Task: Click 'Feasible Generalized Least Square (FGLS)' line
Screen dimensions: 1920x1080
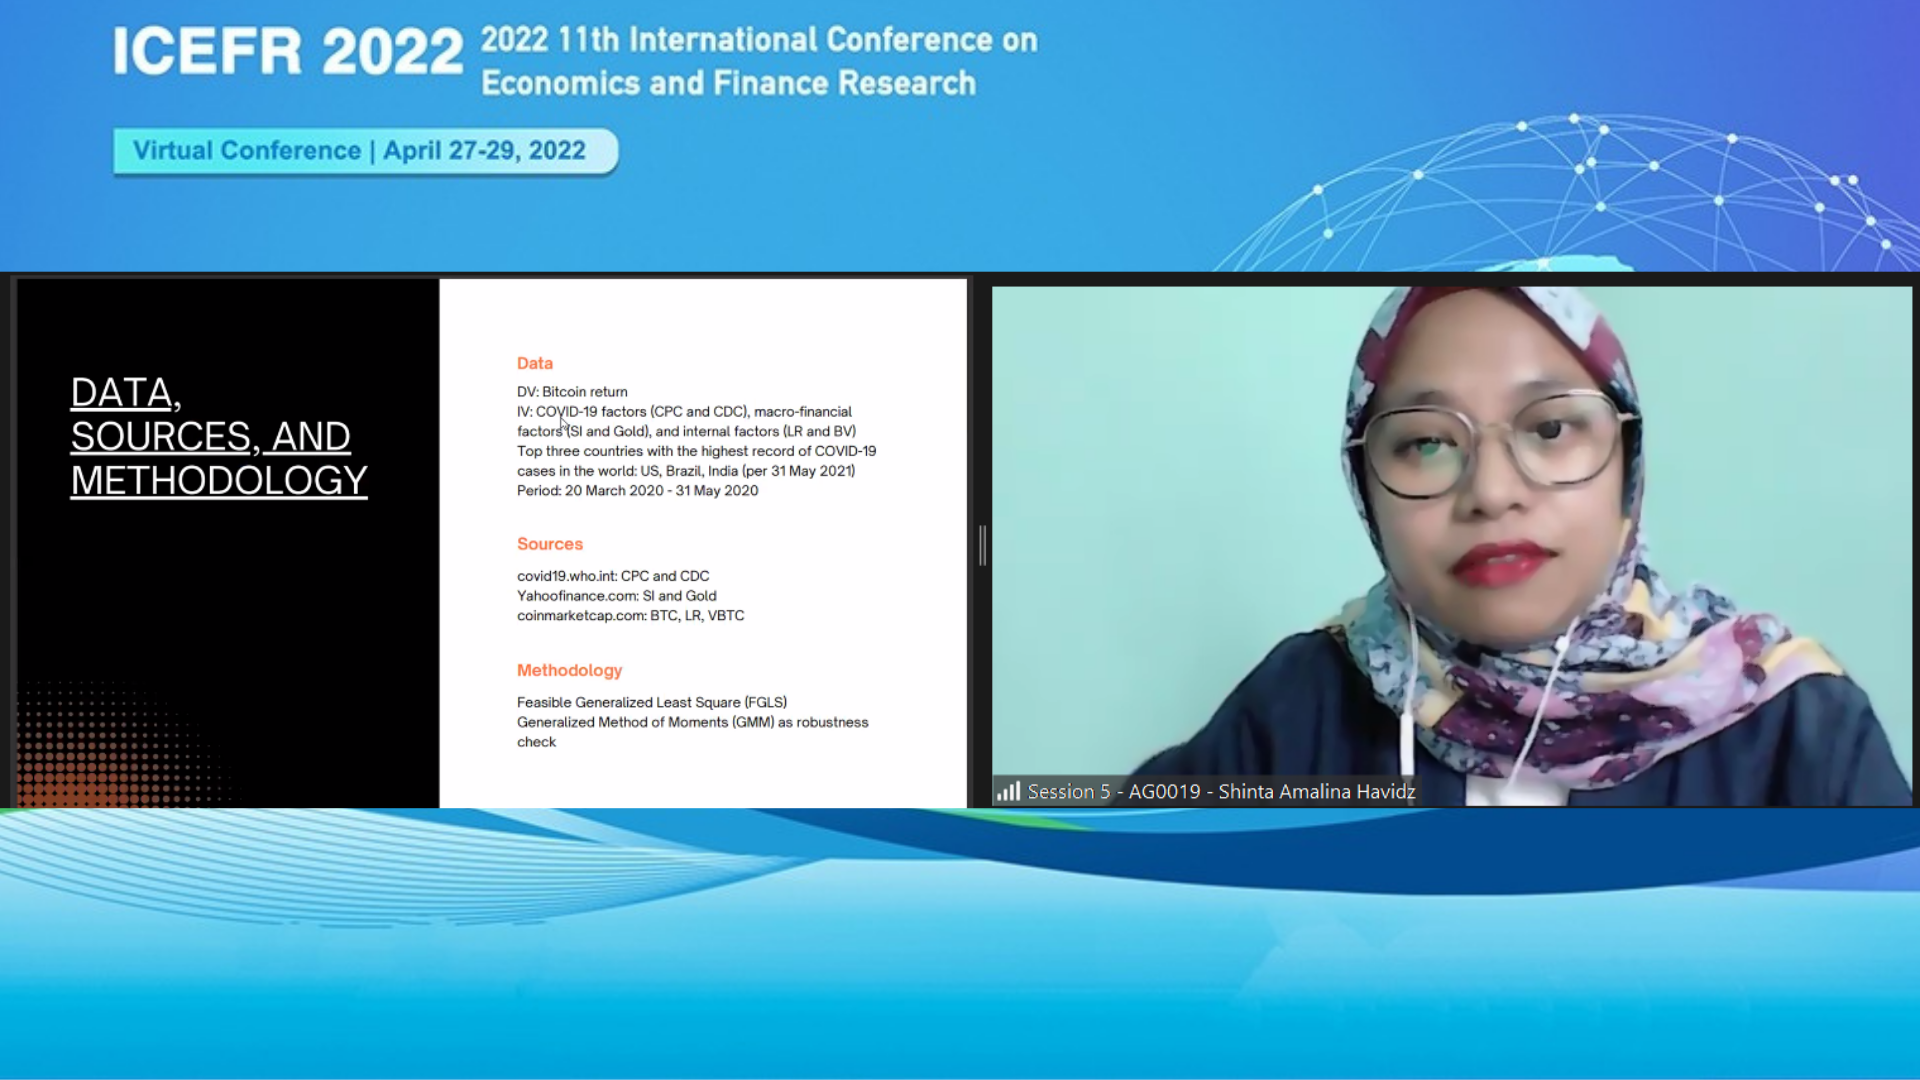Action: [651, 702]
